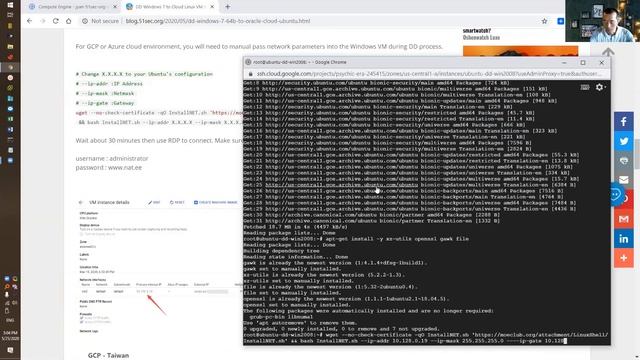Open the Action Center notification icon
Viewport: 640px width, 360px height.
pyautogui.click(x=10, y=350)
